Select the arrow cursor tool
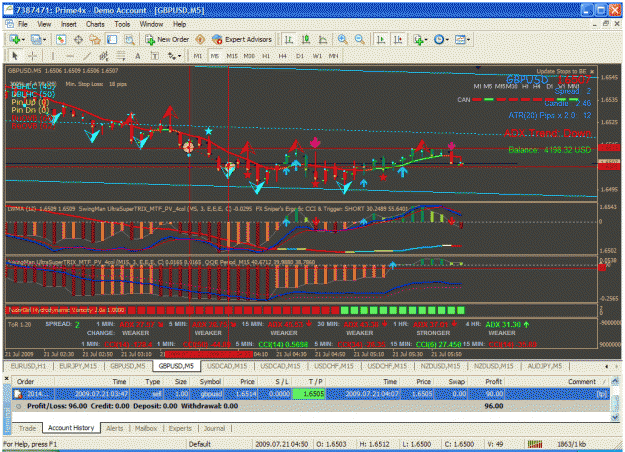Image resolution: width=625 pixels, height=452 pixels. (x=15, y=56)
